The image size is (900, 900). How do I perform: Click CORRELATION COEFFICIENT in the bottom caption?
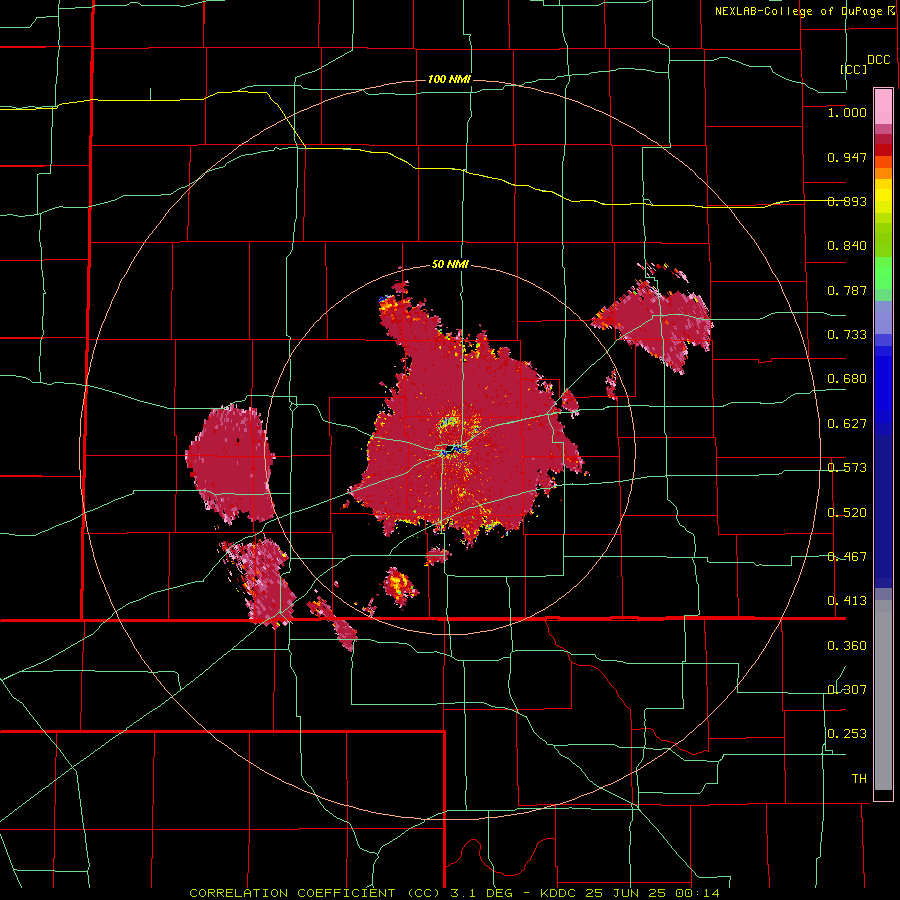292,893
